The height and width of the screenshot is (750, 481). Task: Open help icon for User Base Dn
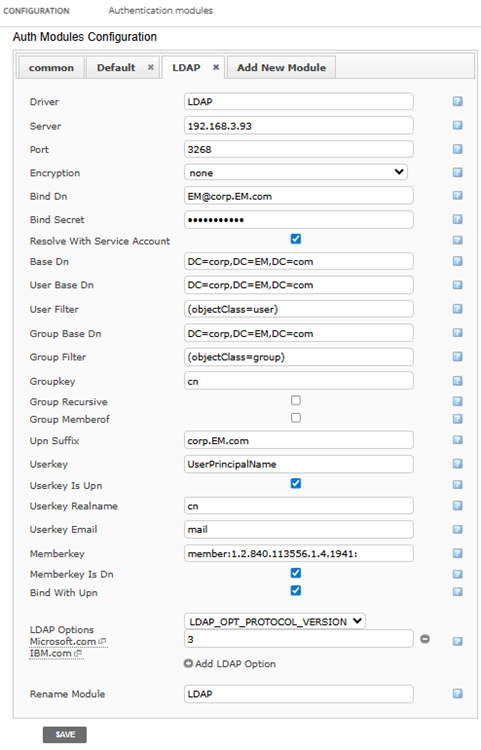click(x=457, y=285)
